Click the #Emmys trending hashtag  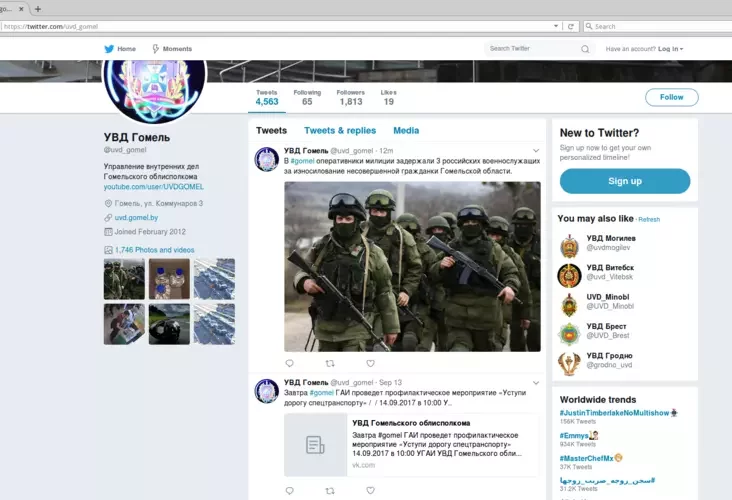pyautogui.click(x=575, y=435)
